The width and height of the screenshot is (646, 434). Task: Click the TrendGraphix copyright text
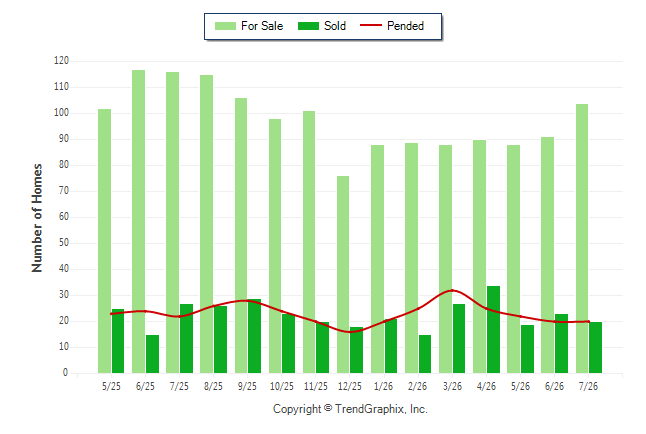click(350, 409)
